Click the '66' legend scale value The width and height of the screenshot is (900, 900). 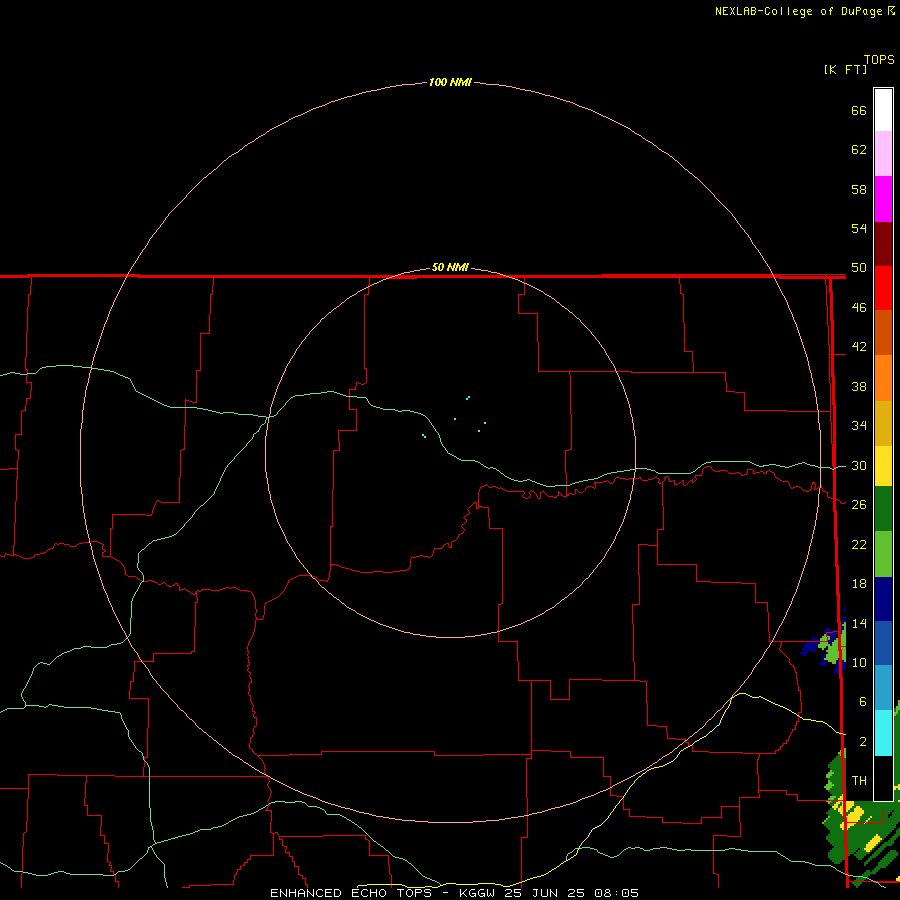(859, 110)
